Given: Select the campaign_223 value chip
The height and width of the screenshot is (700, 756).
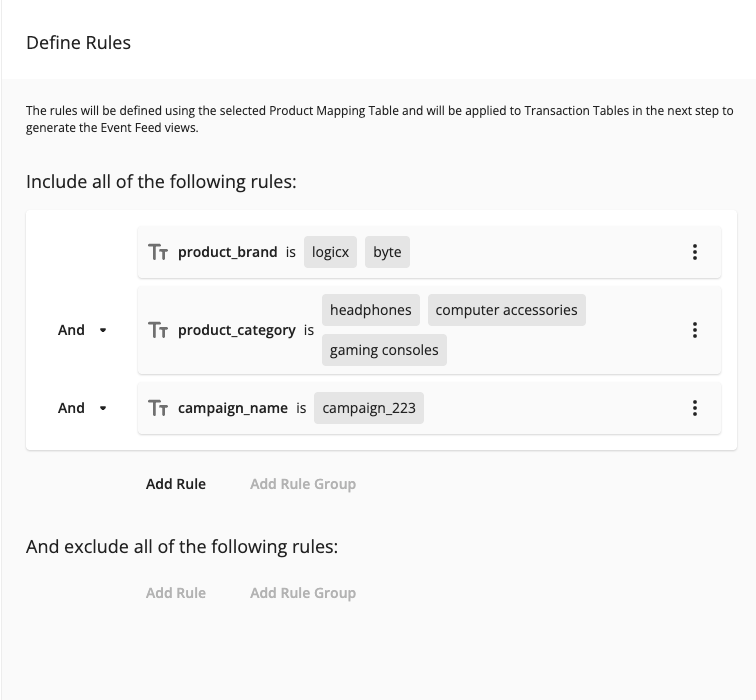Looking at the screenshot, I should [x=369, y=408].
